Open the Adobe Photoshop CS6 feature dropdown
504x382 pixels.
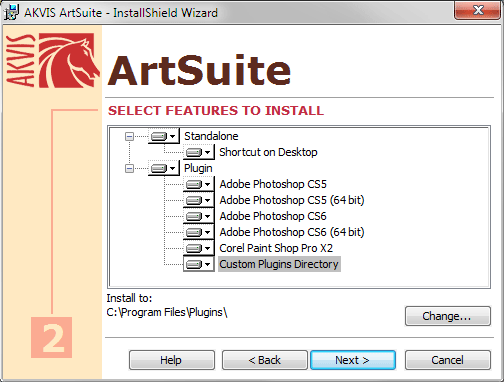pos(199,216)
